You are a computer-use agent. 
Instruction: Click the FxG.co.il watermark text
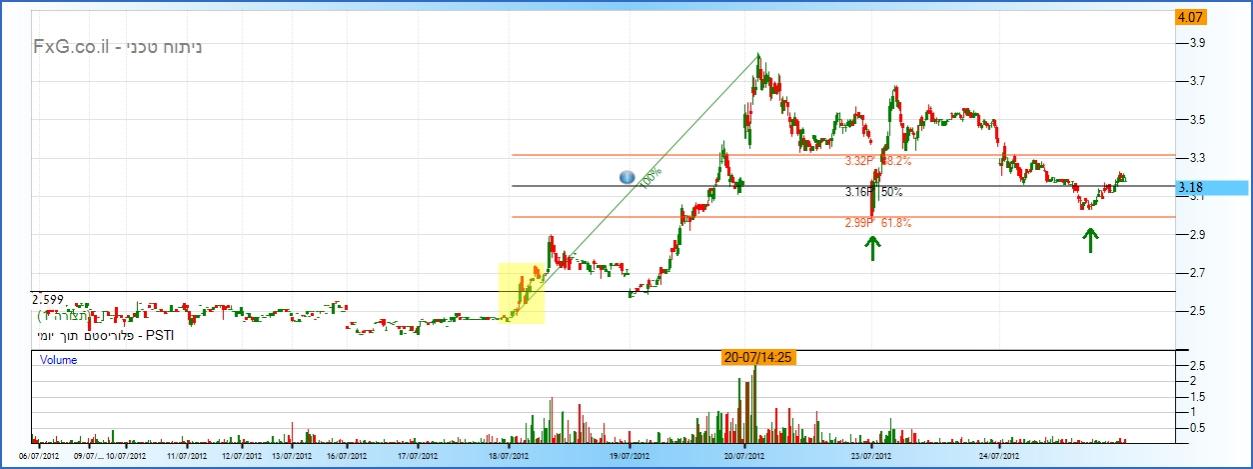pyautogui.click(x=110, y=47)
